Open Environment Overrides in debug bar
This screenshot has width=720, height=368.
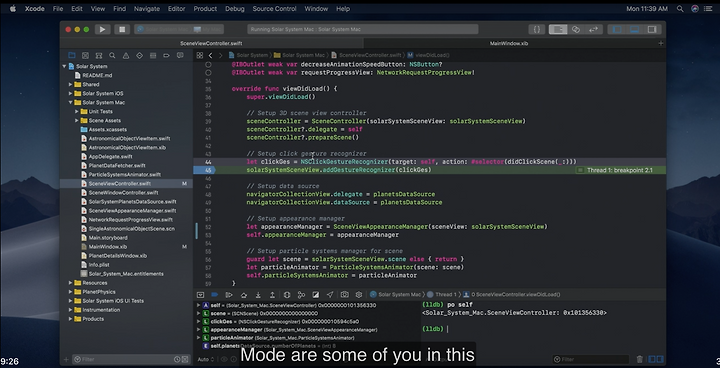pyautogui.click(x=315, y=294)
